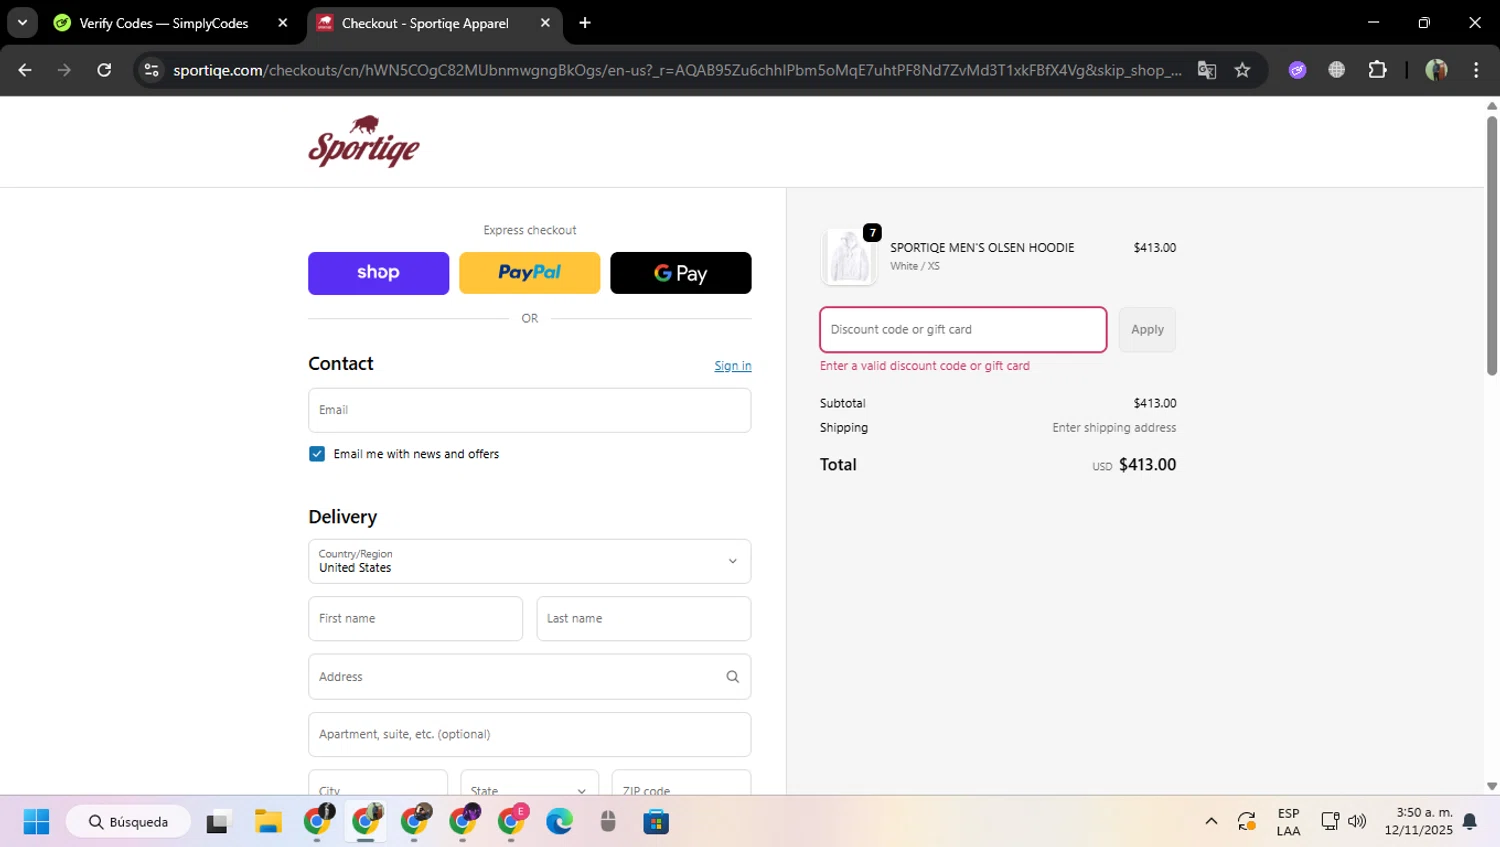Focus the Last name field

pyautogui.click(x=643, y=619)
